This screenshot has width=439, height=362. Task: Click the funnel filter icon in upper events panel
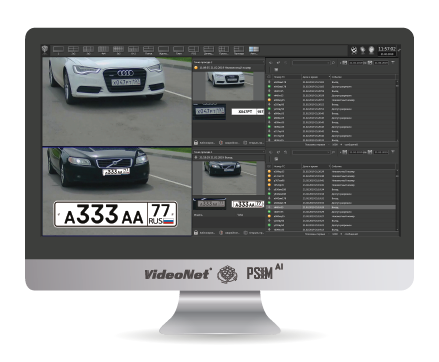393,62
